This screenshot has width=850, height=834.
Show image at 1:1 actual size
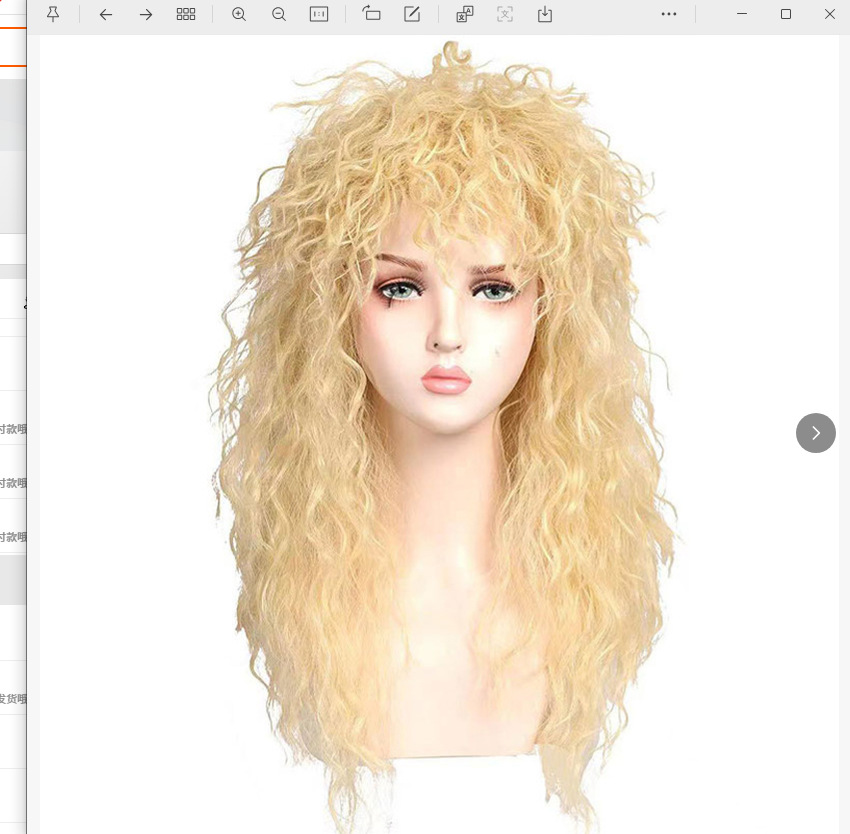point(319,14)
